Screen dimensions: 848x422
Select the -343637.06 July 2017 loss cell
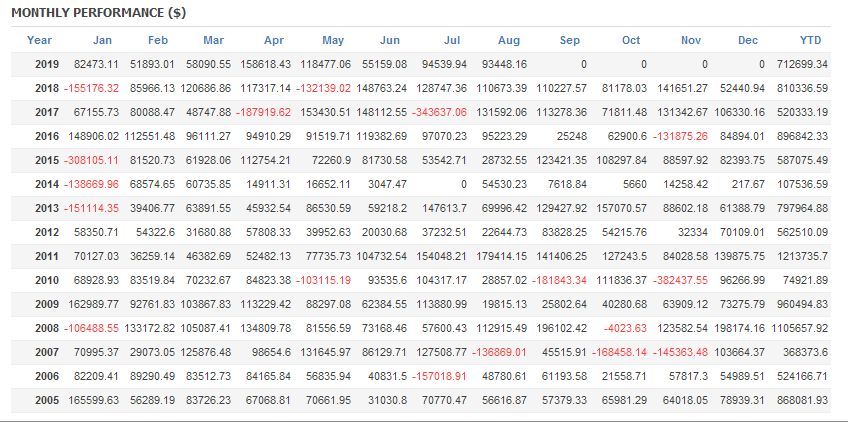click(x=443, y=112)
